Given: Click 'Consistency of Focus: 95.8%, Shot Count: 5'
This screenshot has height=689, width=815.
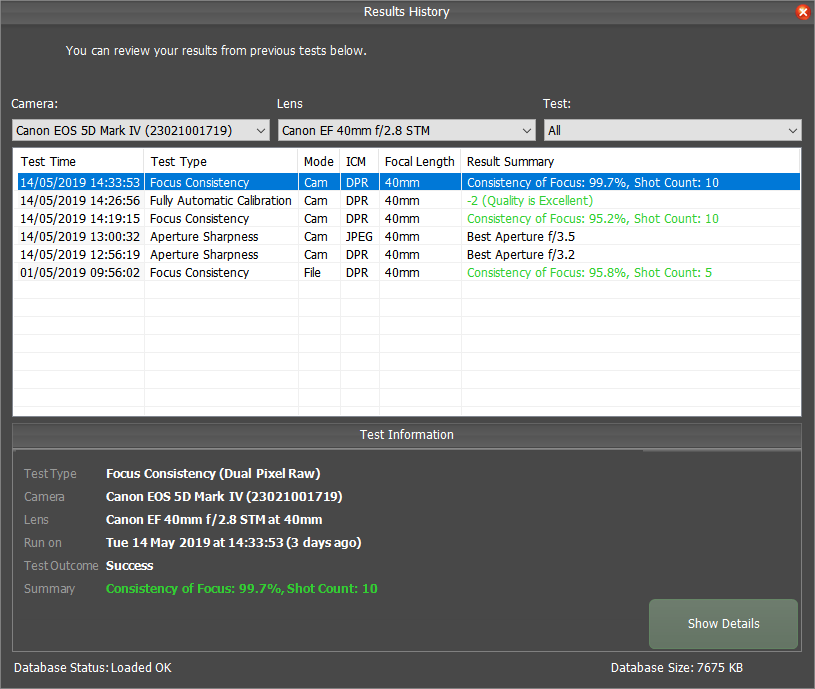Looking at the screenshot, I should [589, 273].
